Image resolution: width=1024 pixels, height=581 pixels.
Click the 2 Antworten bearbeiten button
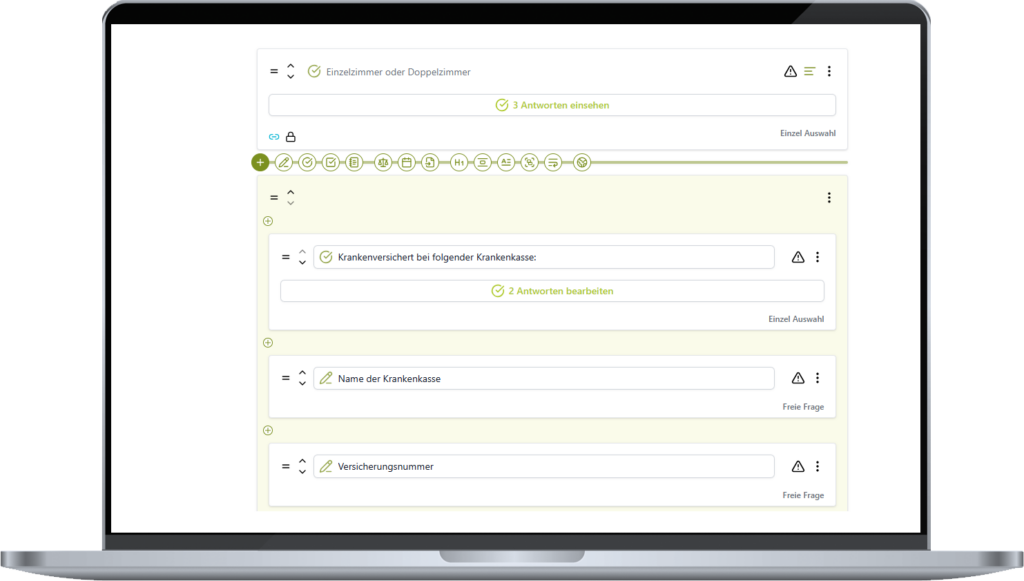(x=552, y=291)
